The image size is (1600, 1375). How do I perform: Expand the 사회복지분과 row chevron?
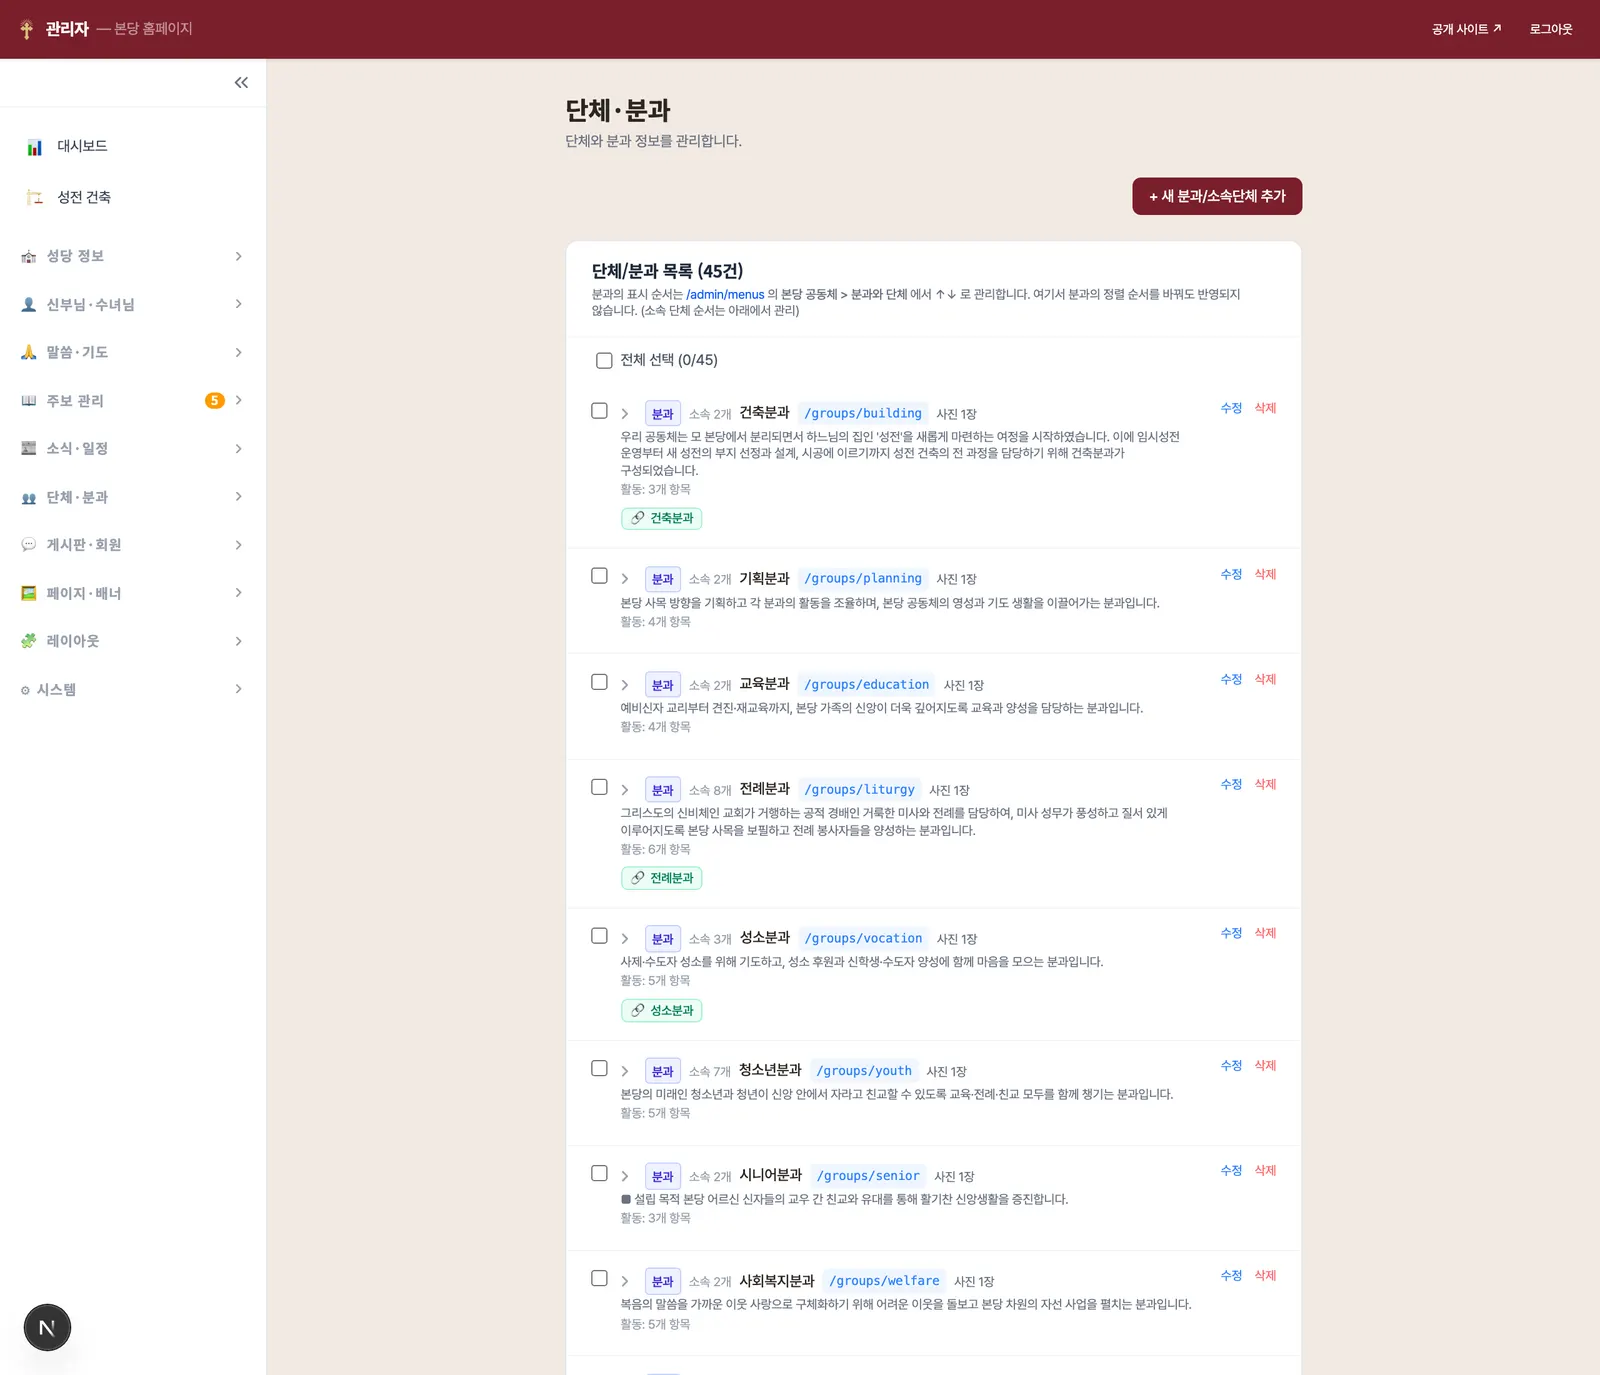tap(625, 1281)
